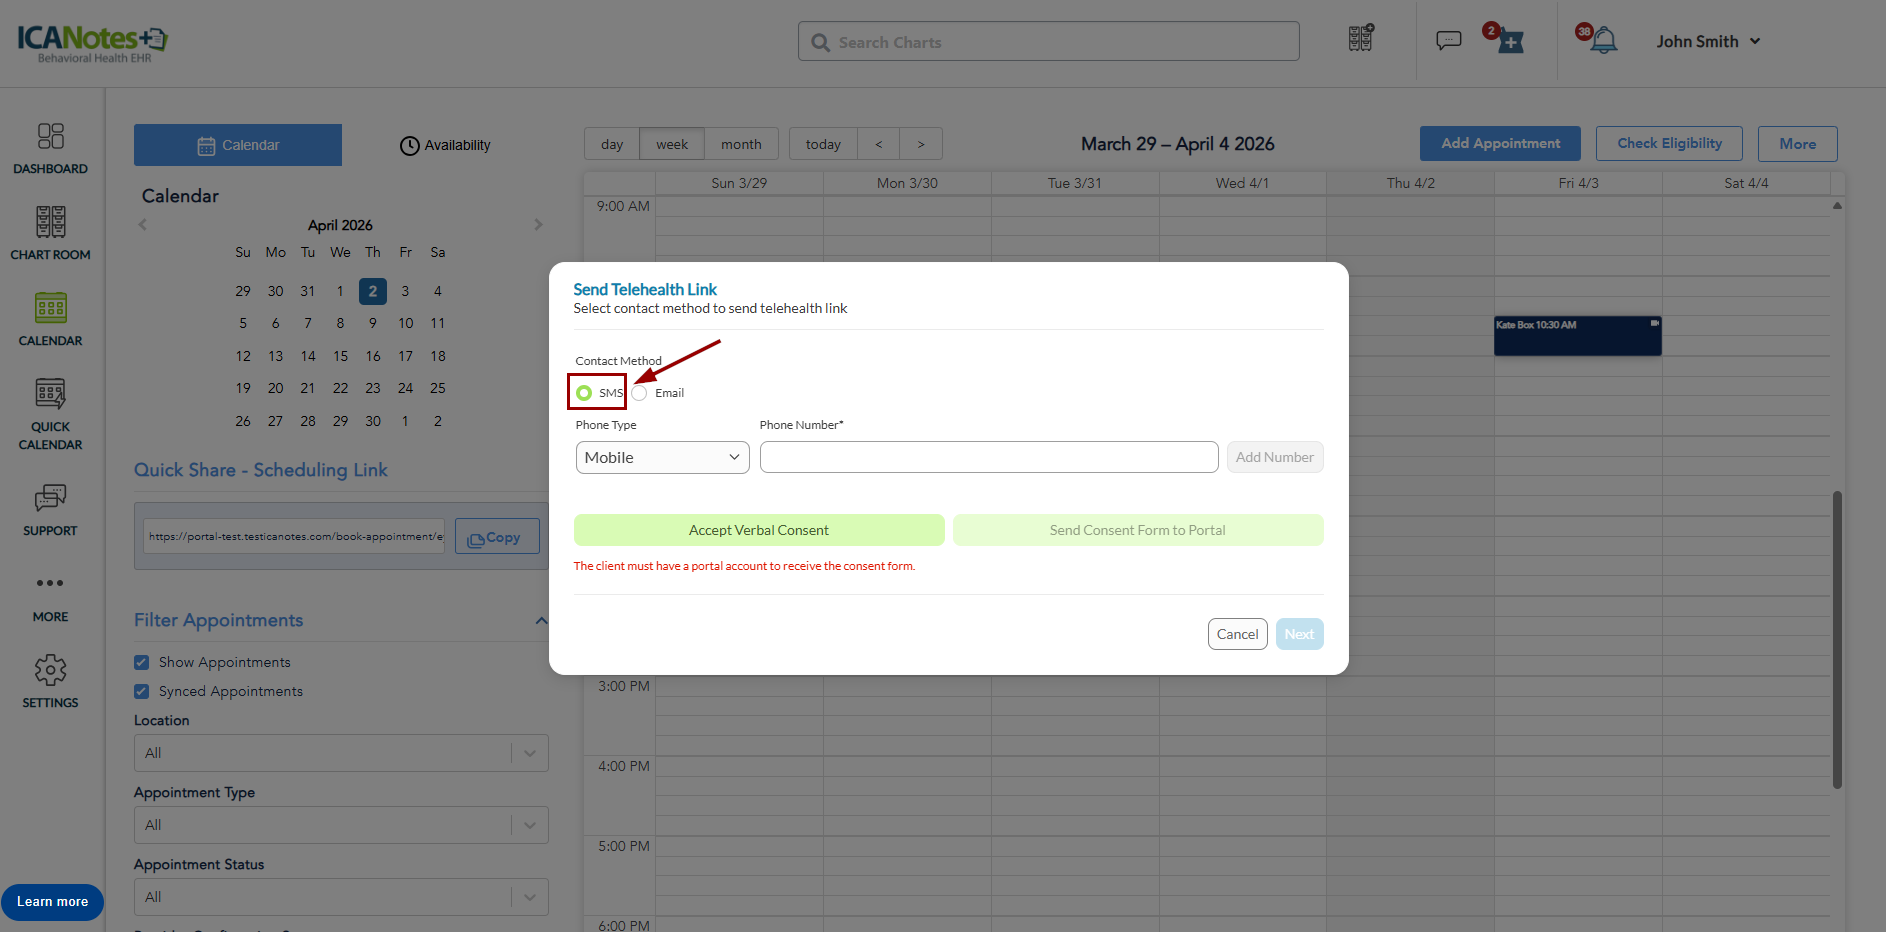Click the Phone Number input field
This screenshot has width=1886, height=932.
point(988,457)
